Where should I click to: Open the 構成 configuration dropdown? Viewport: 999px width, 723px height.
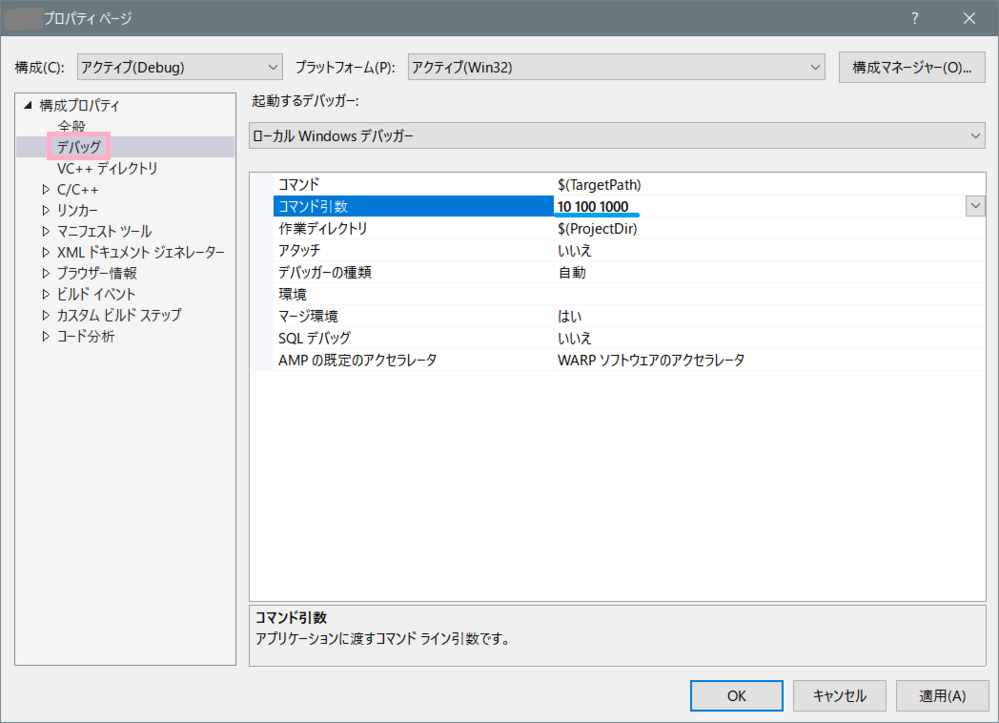click(x=180, y=68)
